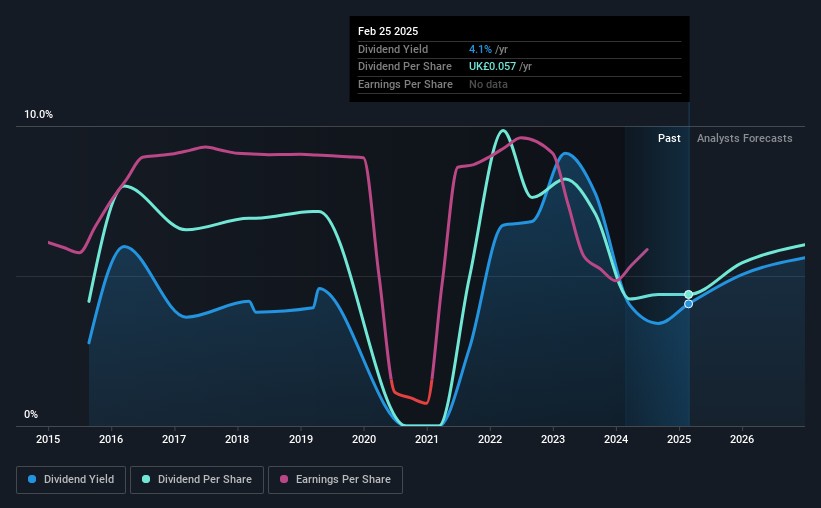Click the blue dot in the Dividend Yield legend
The image size is (821, 508).
(x=32, y=480)
